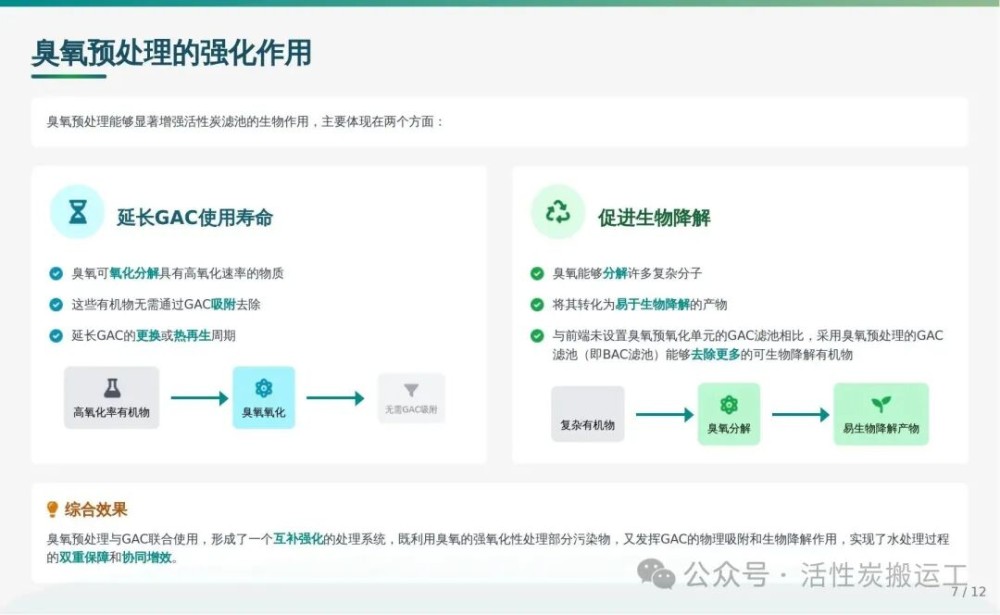
Task: Click the hourglass icon beside 延长GAC使用寿命
Action: coord(78,212)
